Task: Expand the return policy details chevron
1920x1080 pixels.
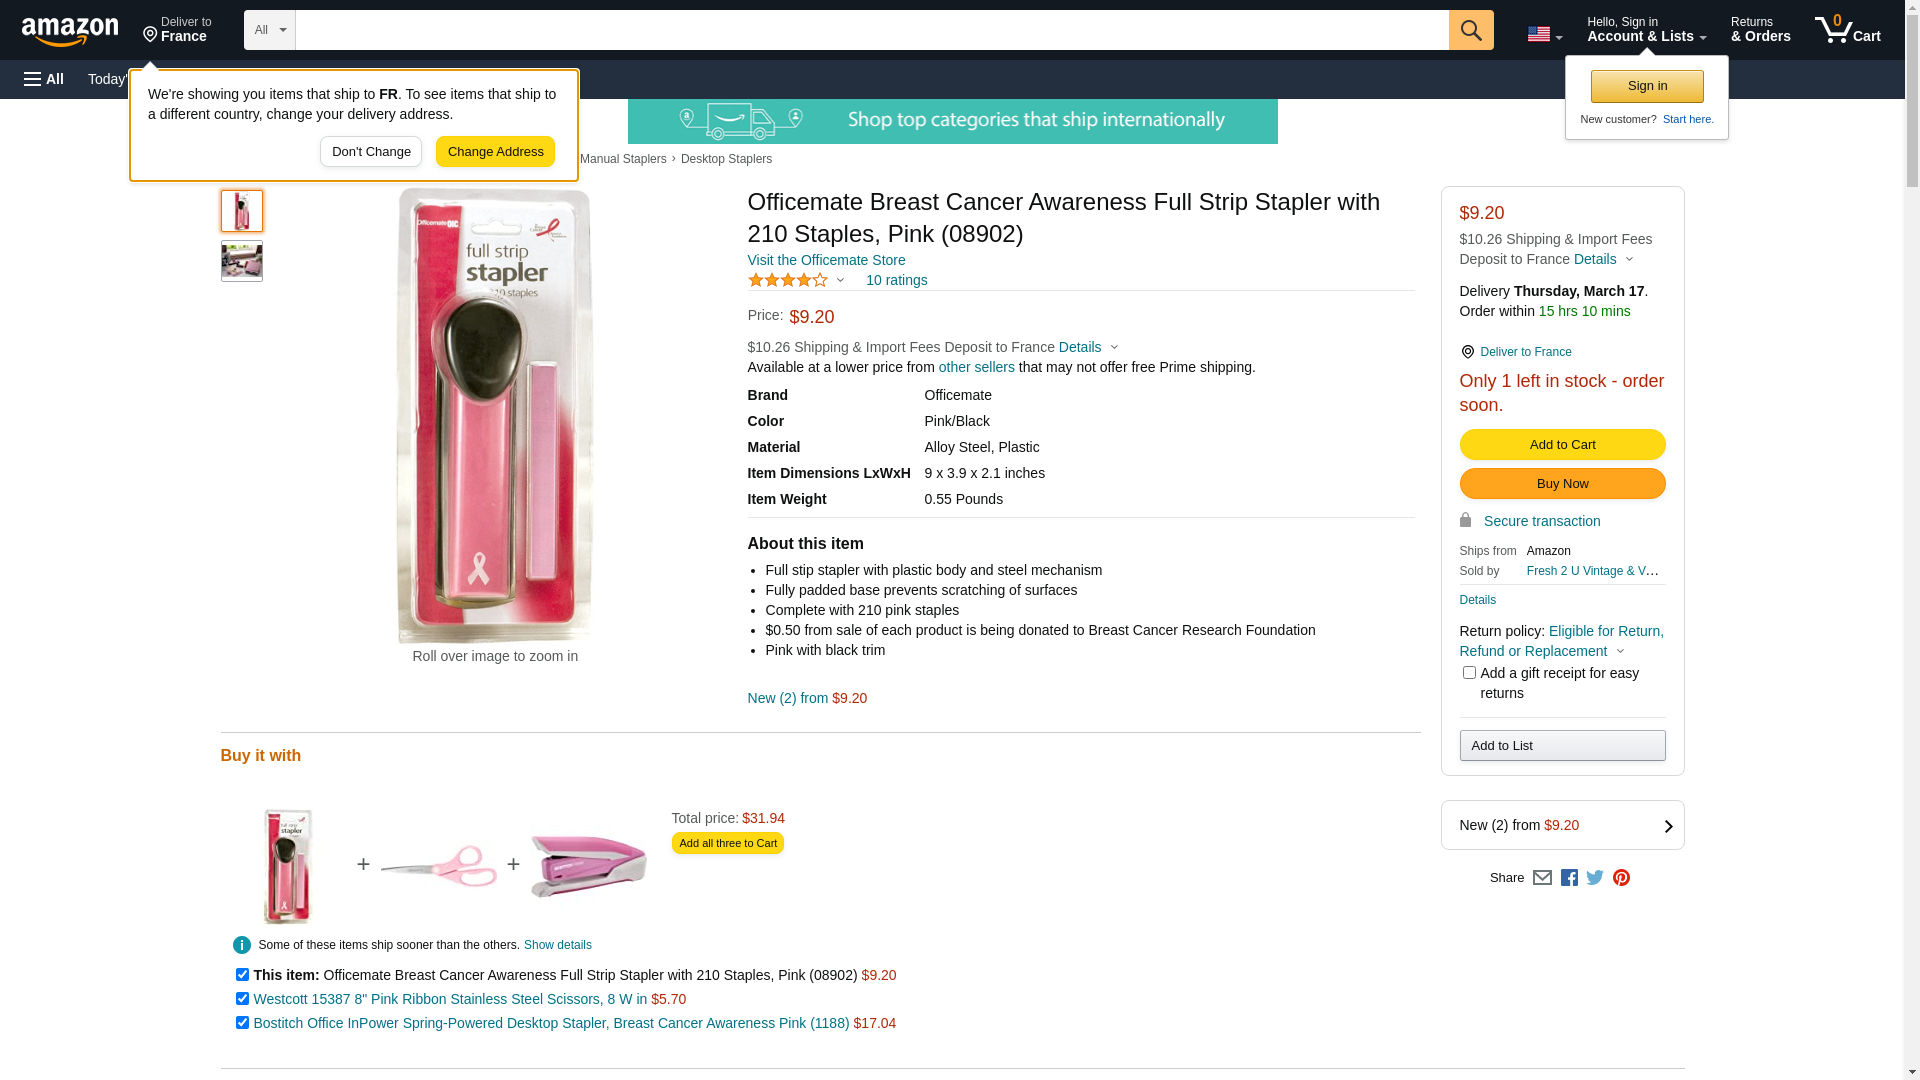Action: tap(1621, 652)
